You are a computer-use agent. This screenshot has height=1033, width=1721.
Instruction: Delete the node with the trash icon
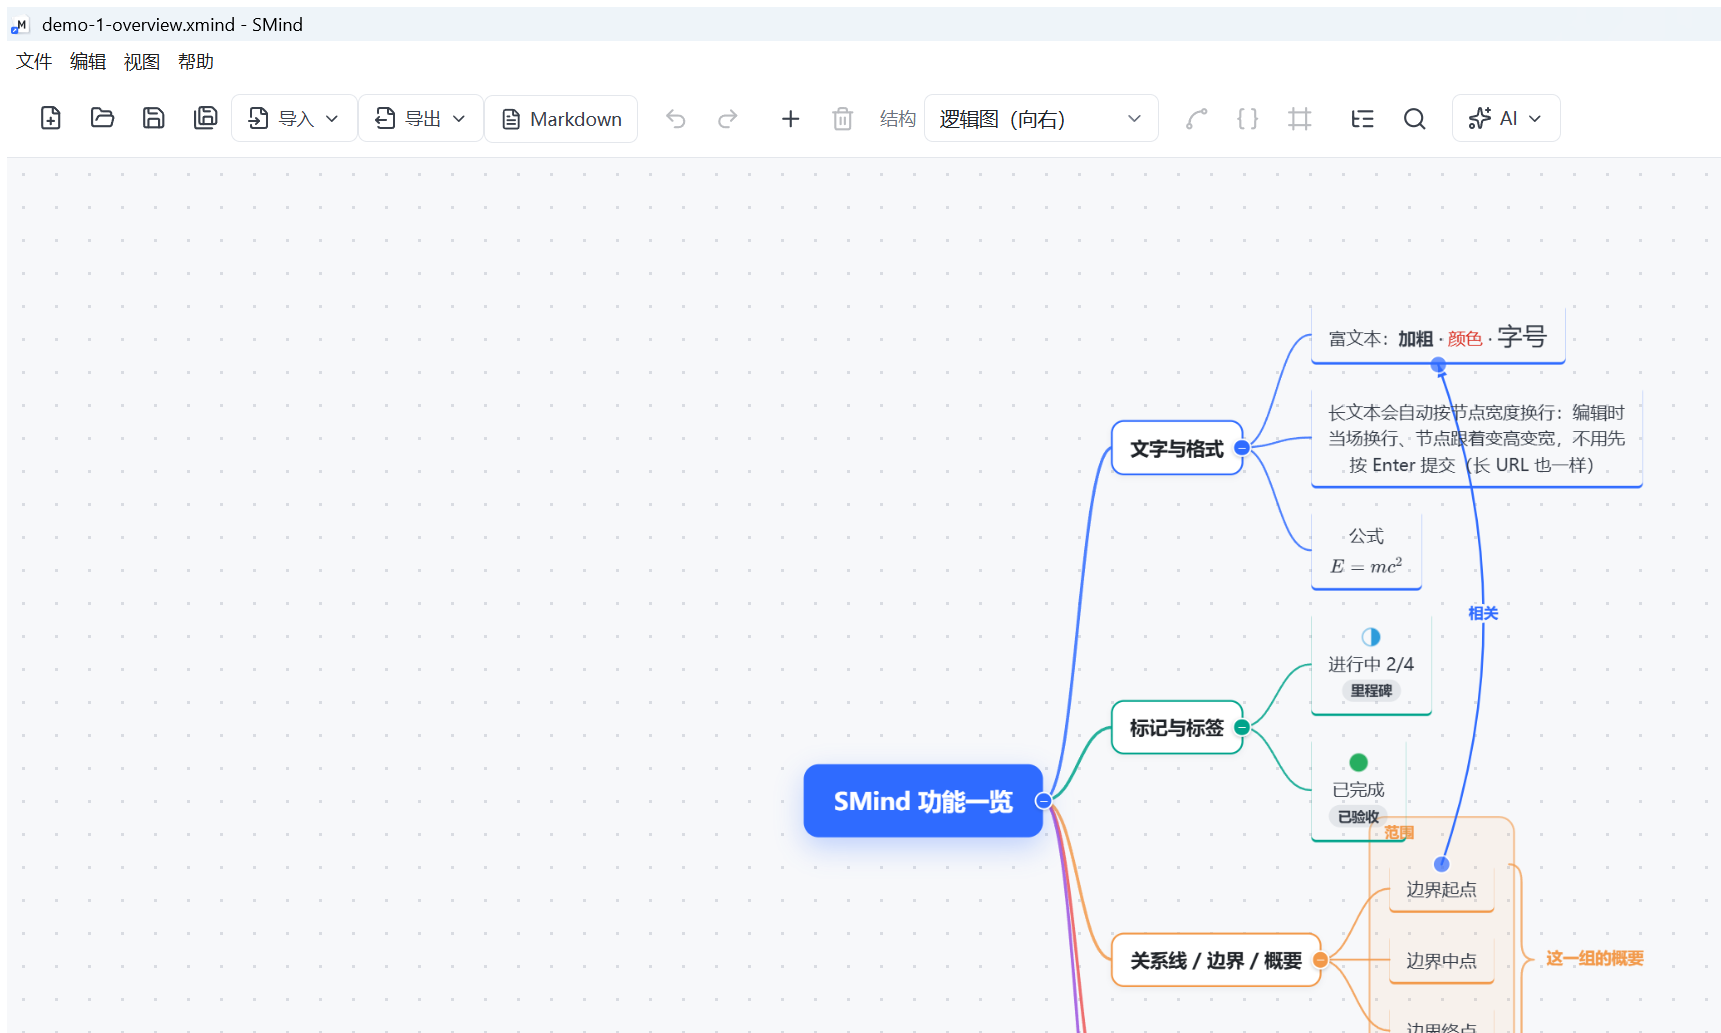point(842,119)
